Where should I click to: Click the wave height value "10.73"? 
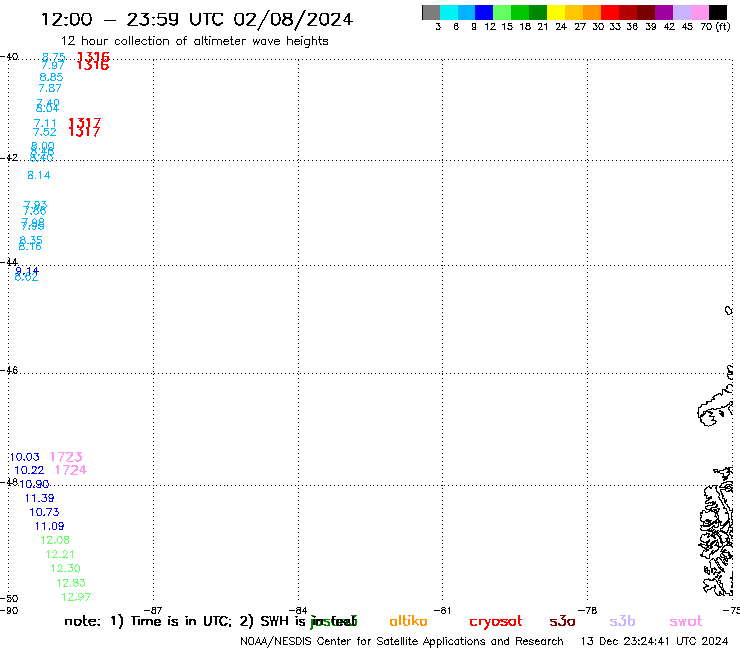coord(44,512)
